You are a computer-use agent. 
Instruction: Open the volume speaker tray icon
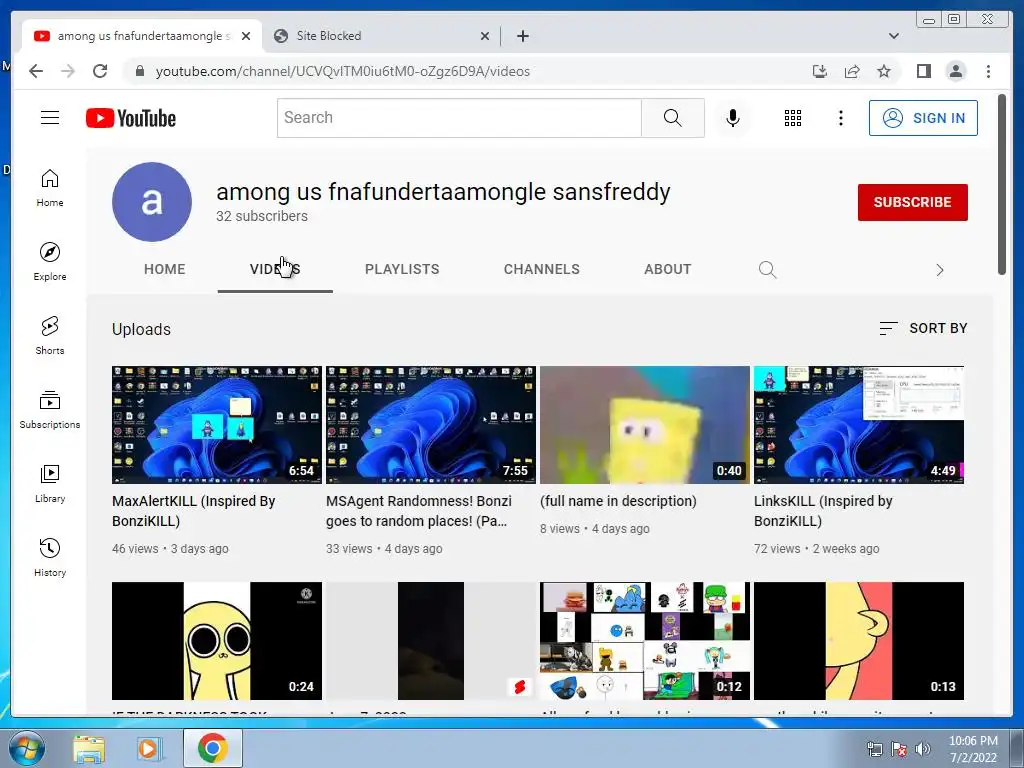[x=922, y=749]
